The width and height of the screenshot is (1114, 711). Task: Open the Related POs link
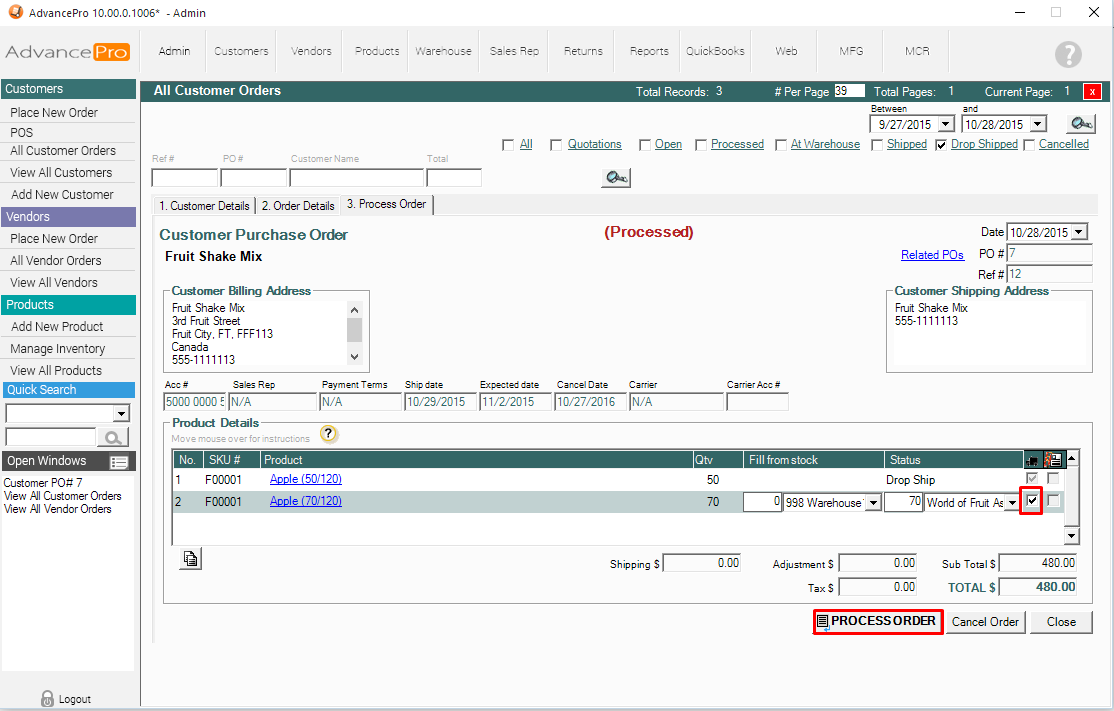(932, 255)
